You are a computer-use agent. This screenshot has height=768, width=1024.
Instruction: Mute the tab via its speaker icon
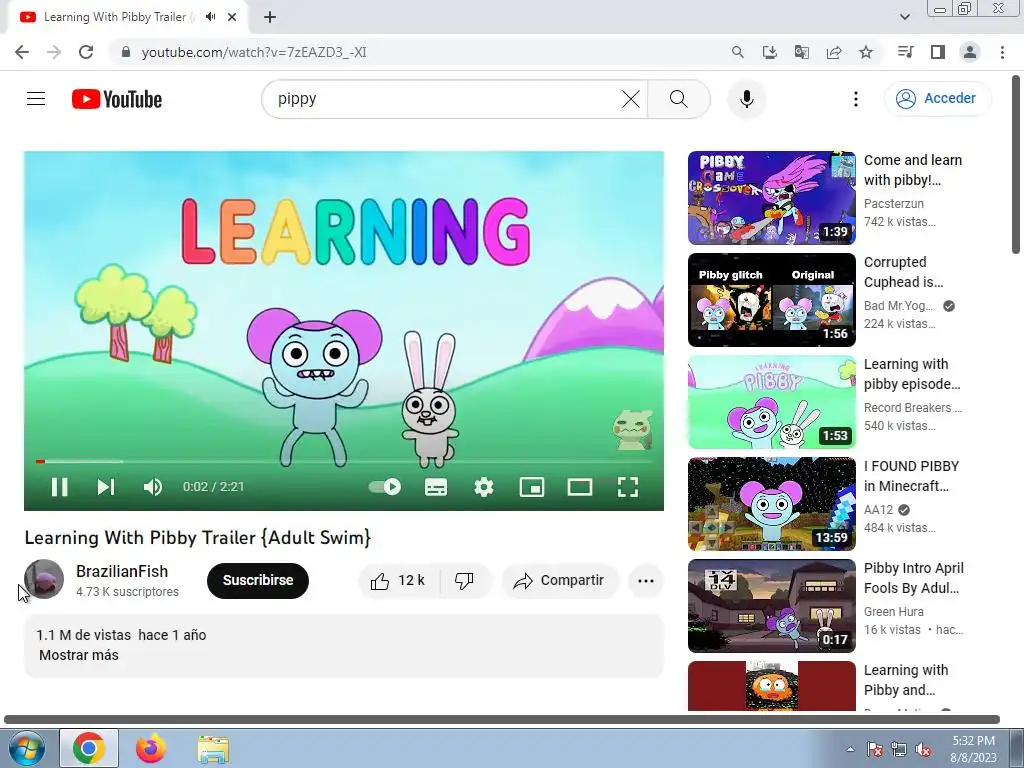210,17
